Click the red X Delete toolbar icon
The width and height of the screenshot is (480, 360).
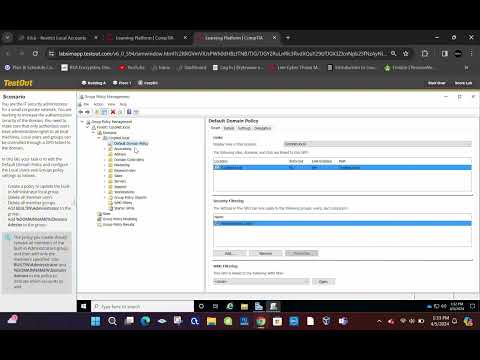point(113,112)
